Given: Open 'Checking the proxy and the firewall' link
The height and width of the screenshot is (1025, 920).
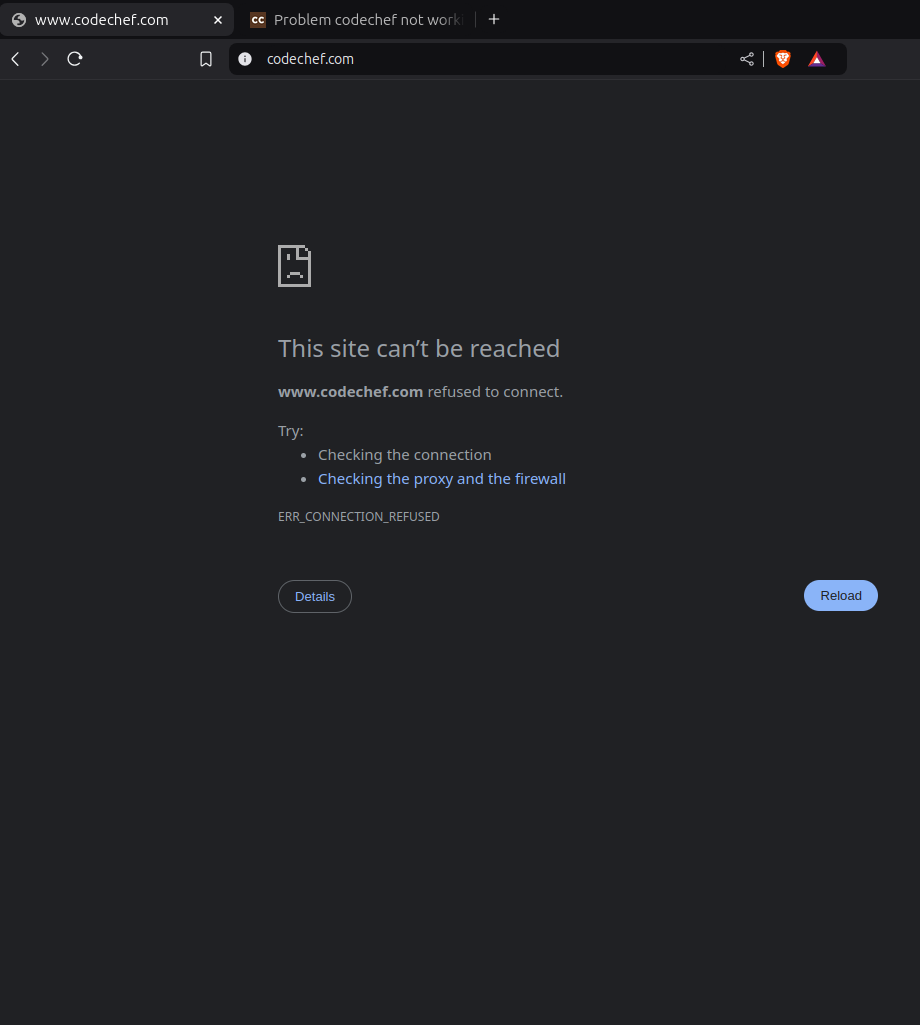Looking at the screenshot, I should tap(442, 479).
